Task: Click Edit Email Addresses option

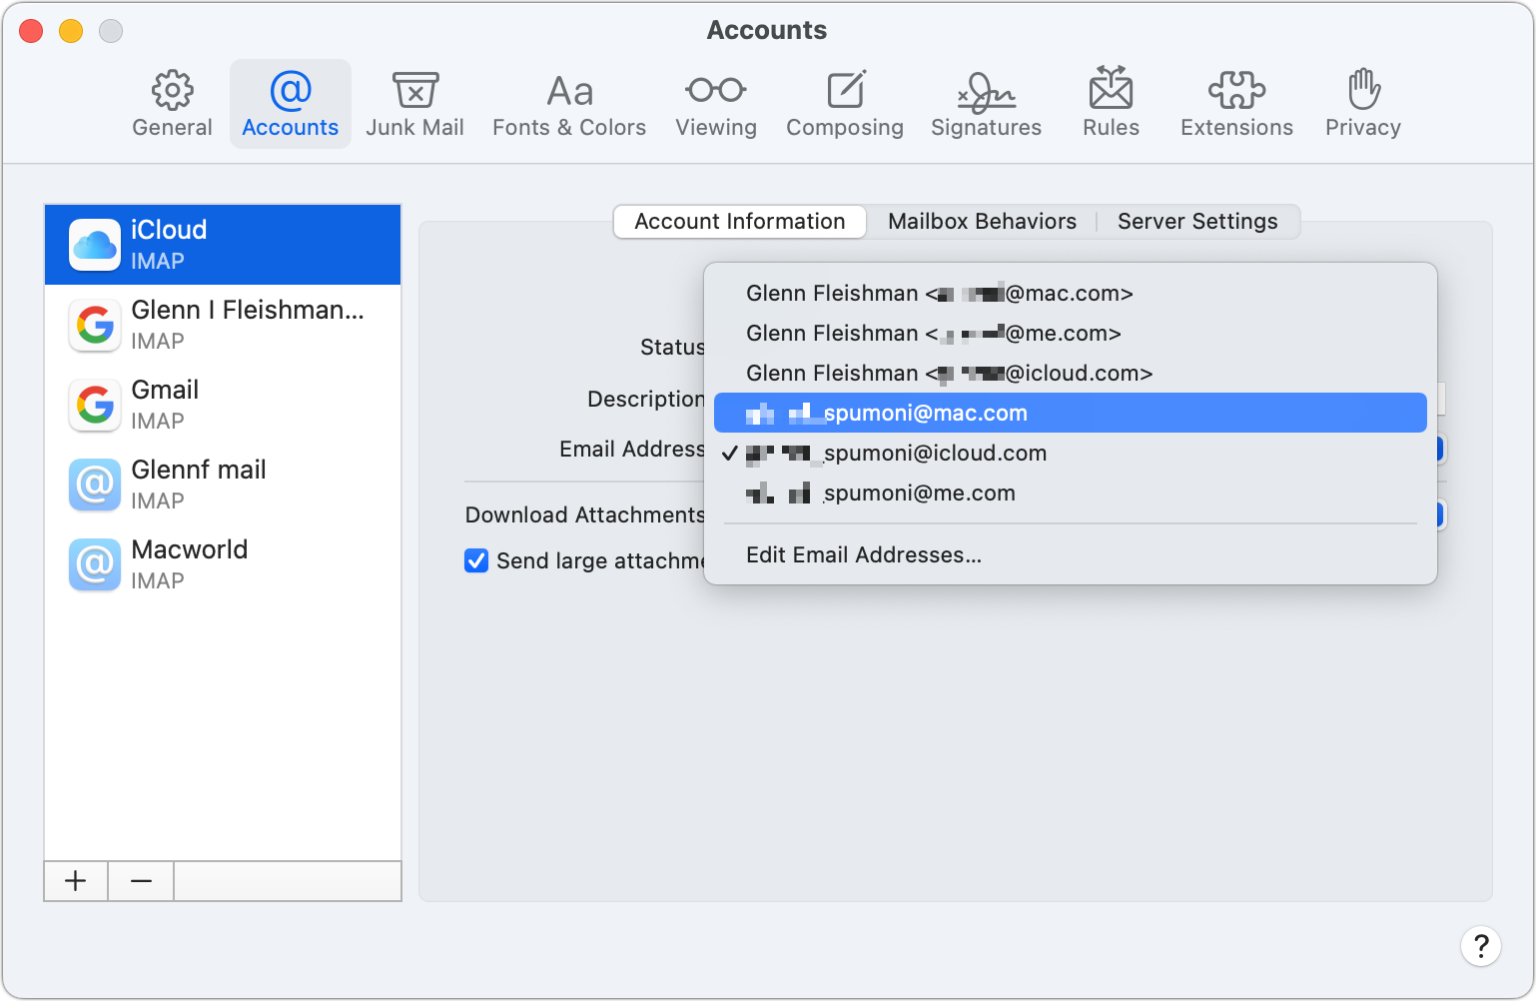Action: click(864, 554)
